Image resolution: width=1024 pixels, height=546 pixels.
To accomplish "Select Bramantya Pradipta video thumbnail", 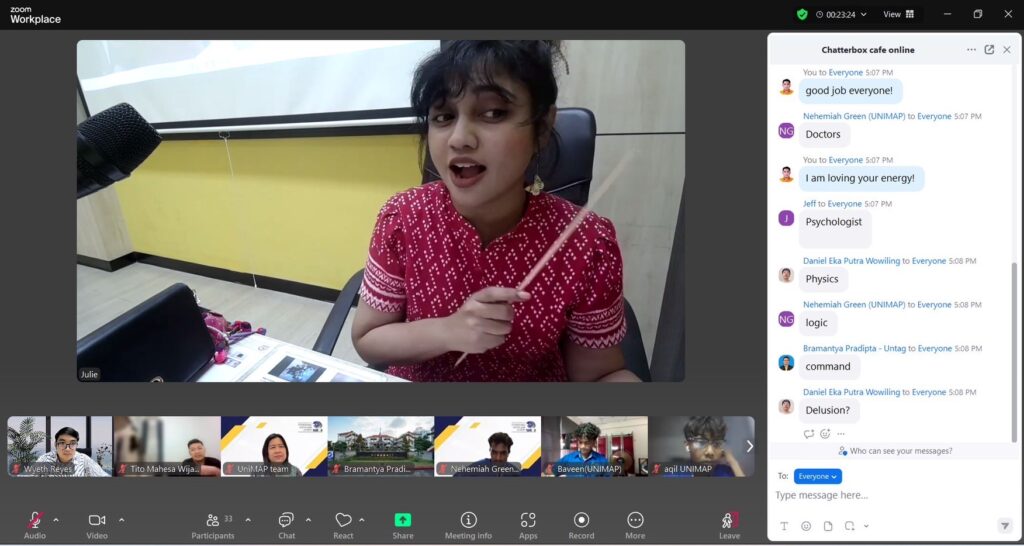I will (x=381, y=446).
